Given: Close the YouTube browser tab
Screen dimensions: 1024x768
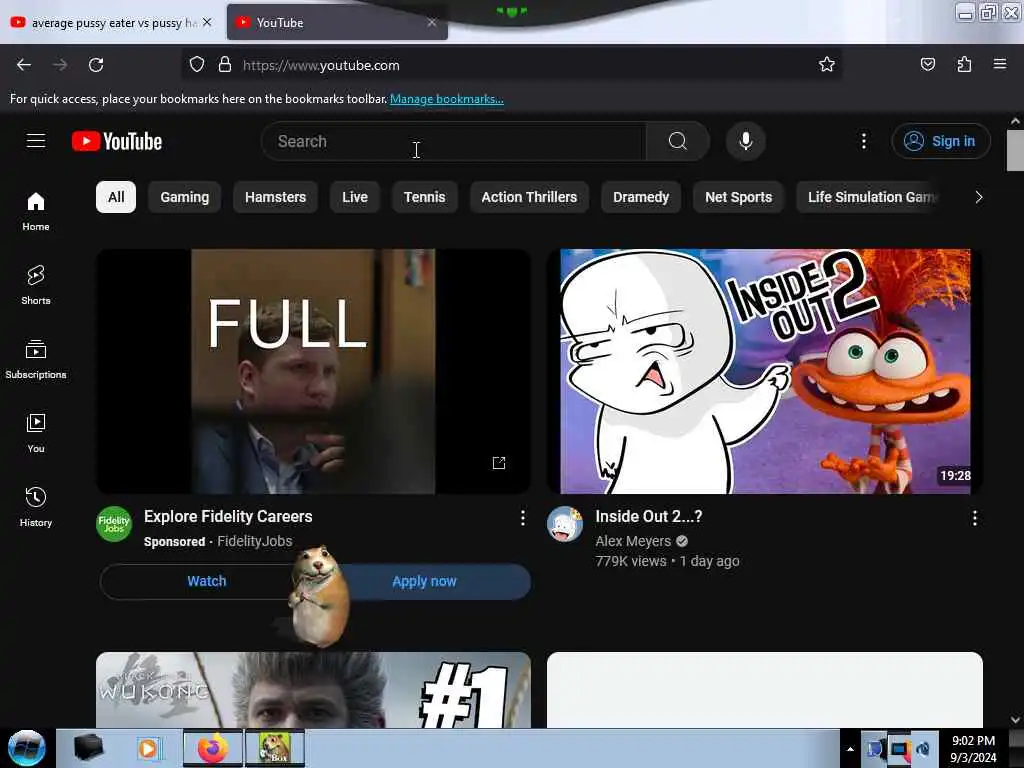Looking at the screenshot, I should click(432, 22).
